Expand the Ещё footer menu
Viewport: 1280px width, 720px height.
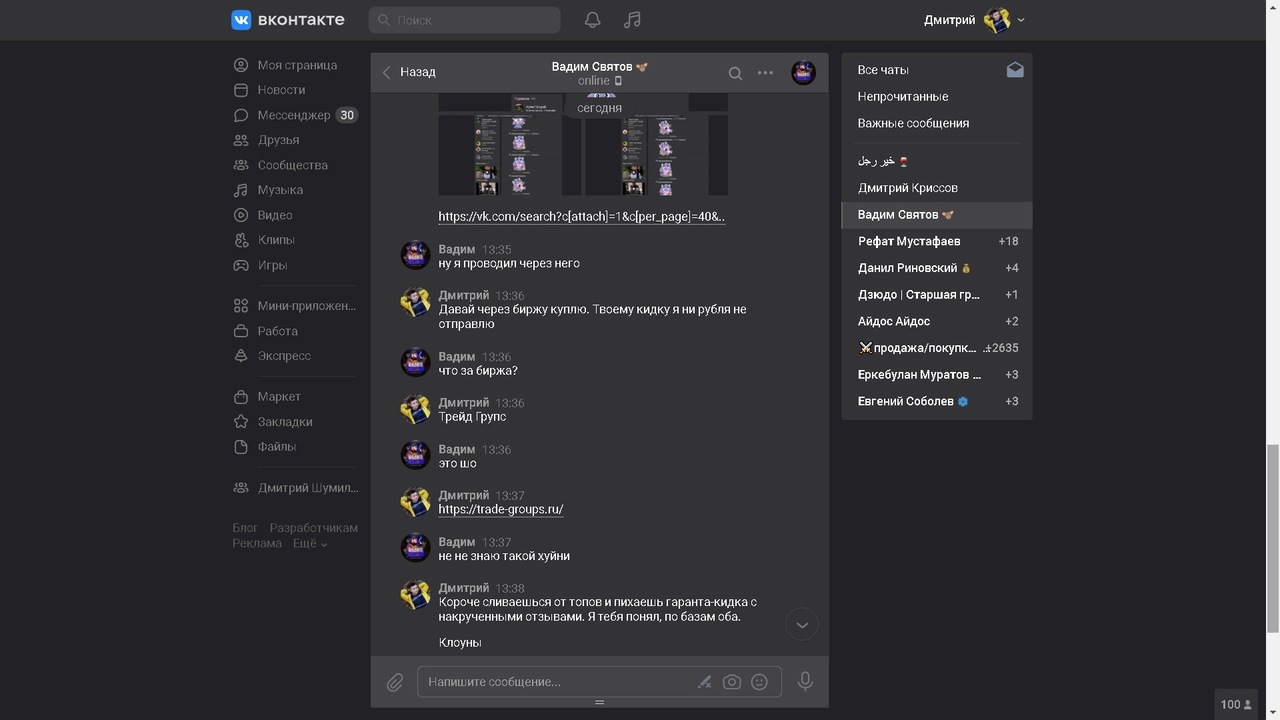(x=310, y=544)
